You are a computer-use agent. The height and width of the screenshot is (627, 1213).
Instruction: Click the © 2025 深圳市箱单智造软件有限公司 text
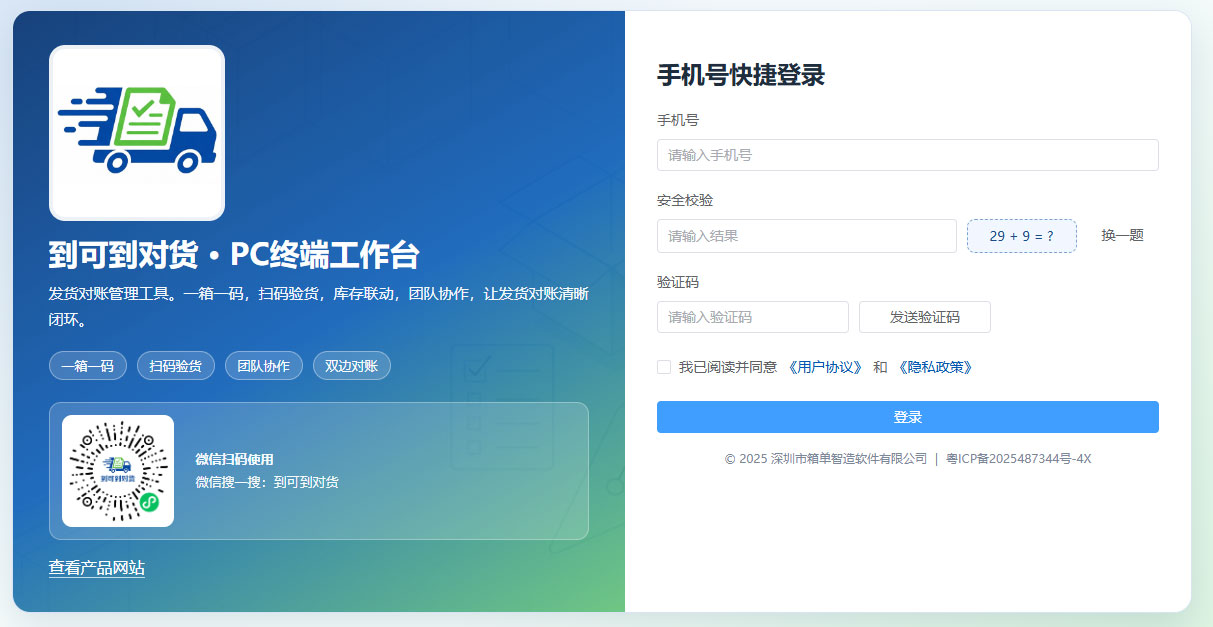click(x=826, y=458)
